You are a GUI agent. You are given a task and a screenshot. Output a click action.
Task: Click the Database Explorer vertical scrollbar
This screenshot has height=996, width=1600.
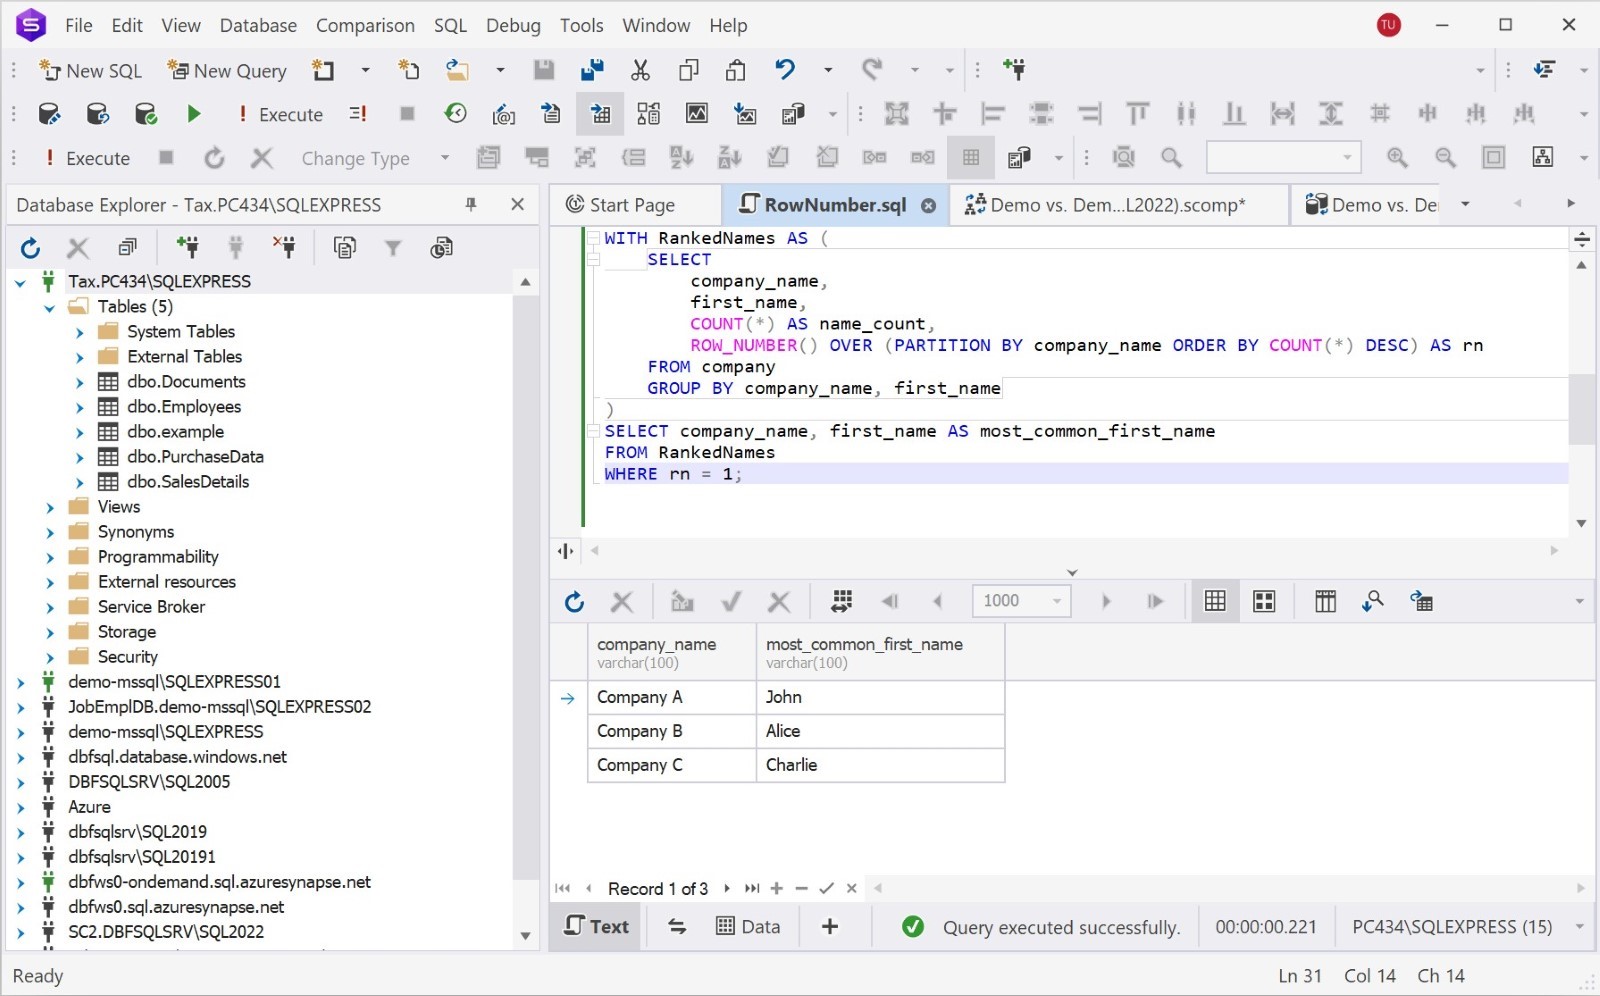pyautogui.click(x=525, y=587)
